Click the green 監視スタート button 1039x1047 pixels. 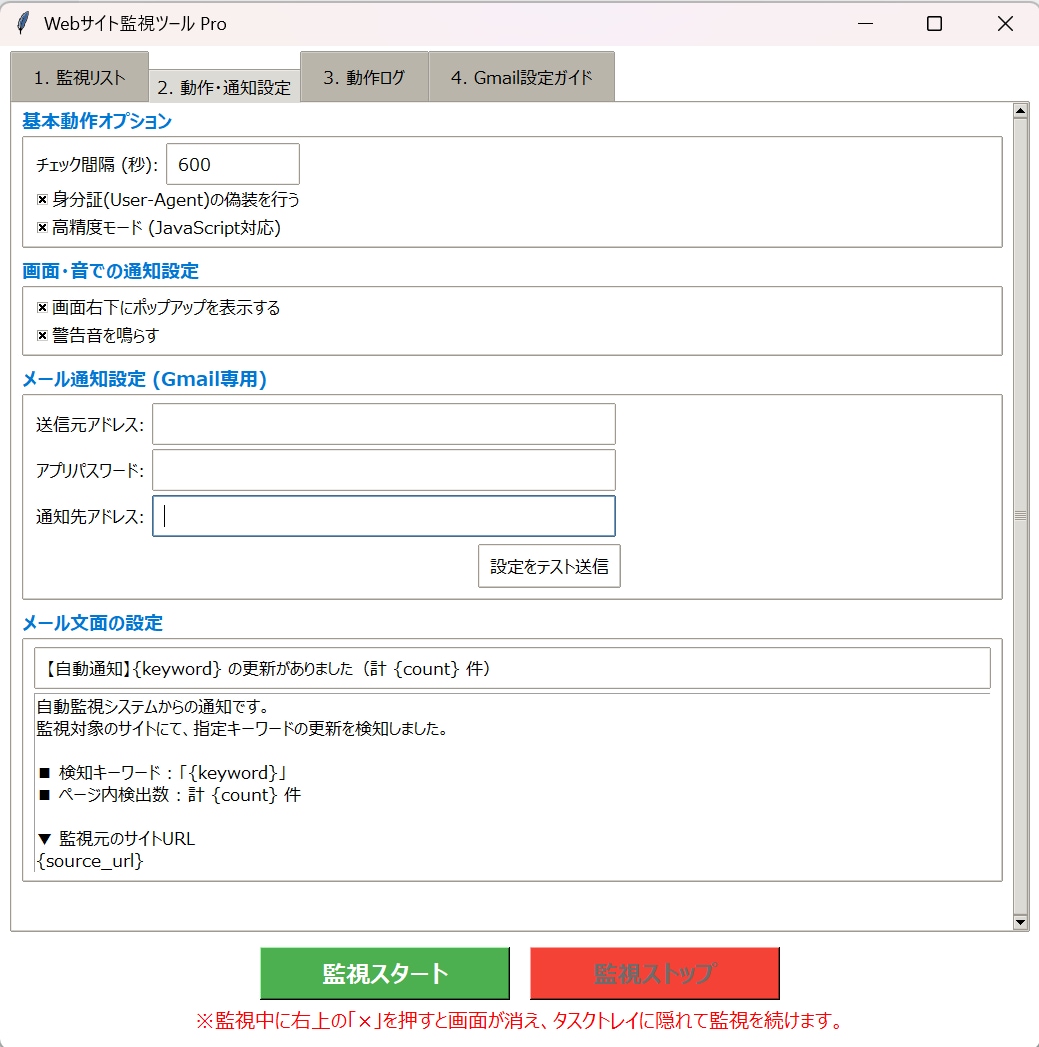(x=385, y=974)
